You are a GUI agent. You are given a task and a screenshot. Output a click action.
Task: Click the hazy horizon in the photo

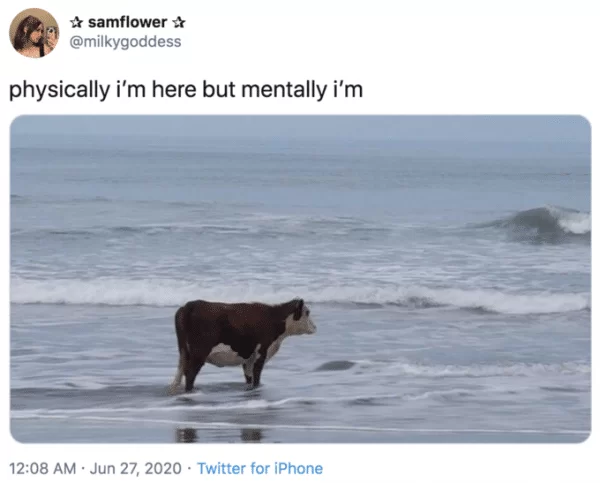(x=300, y=140)
